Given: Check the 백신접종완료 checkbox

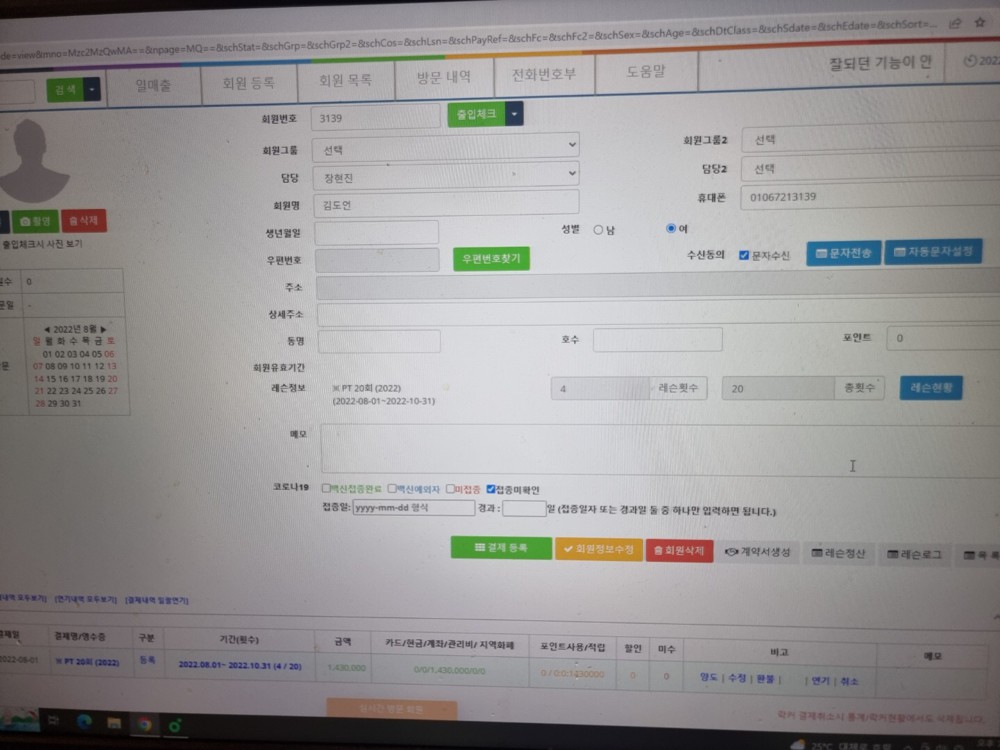Looking at the screenshot, I should point(326,489).
